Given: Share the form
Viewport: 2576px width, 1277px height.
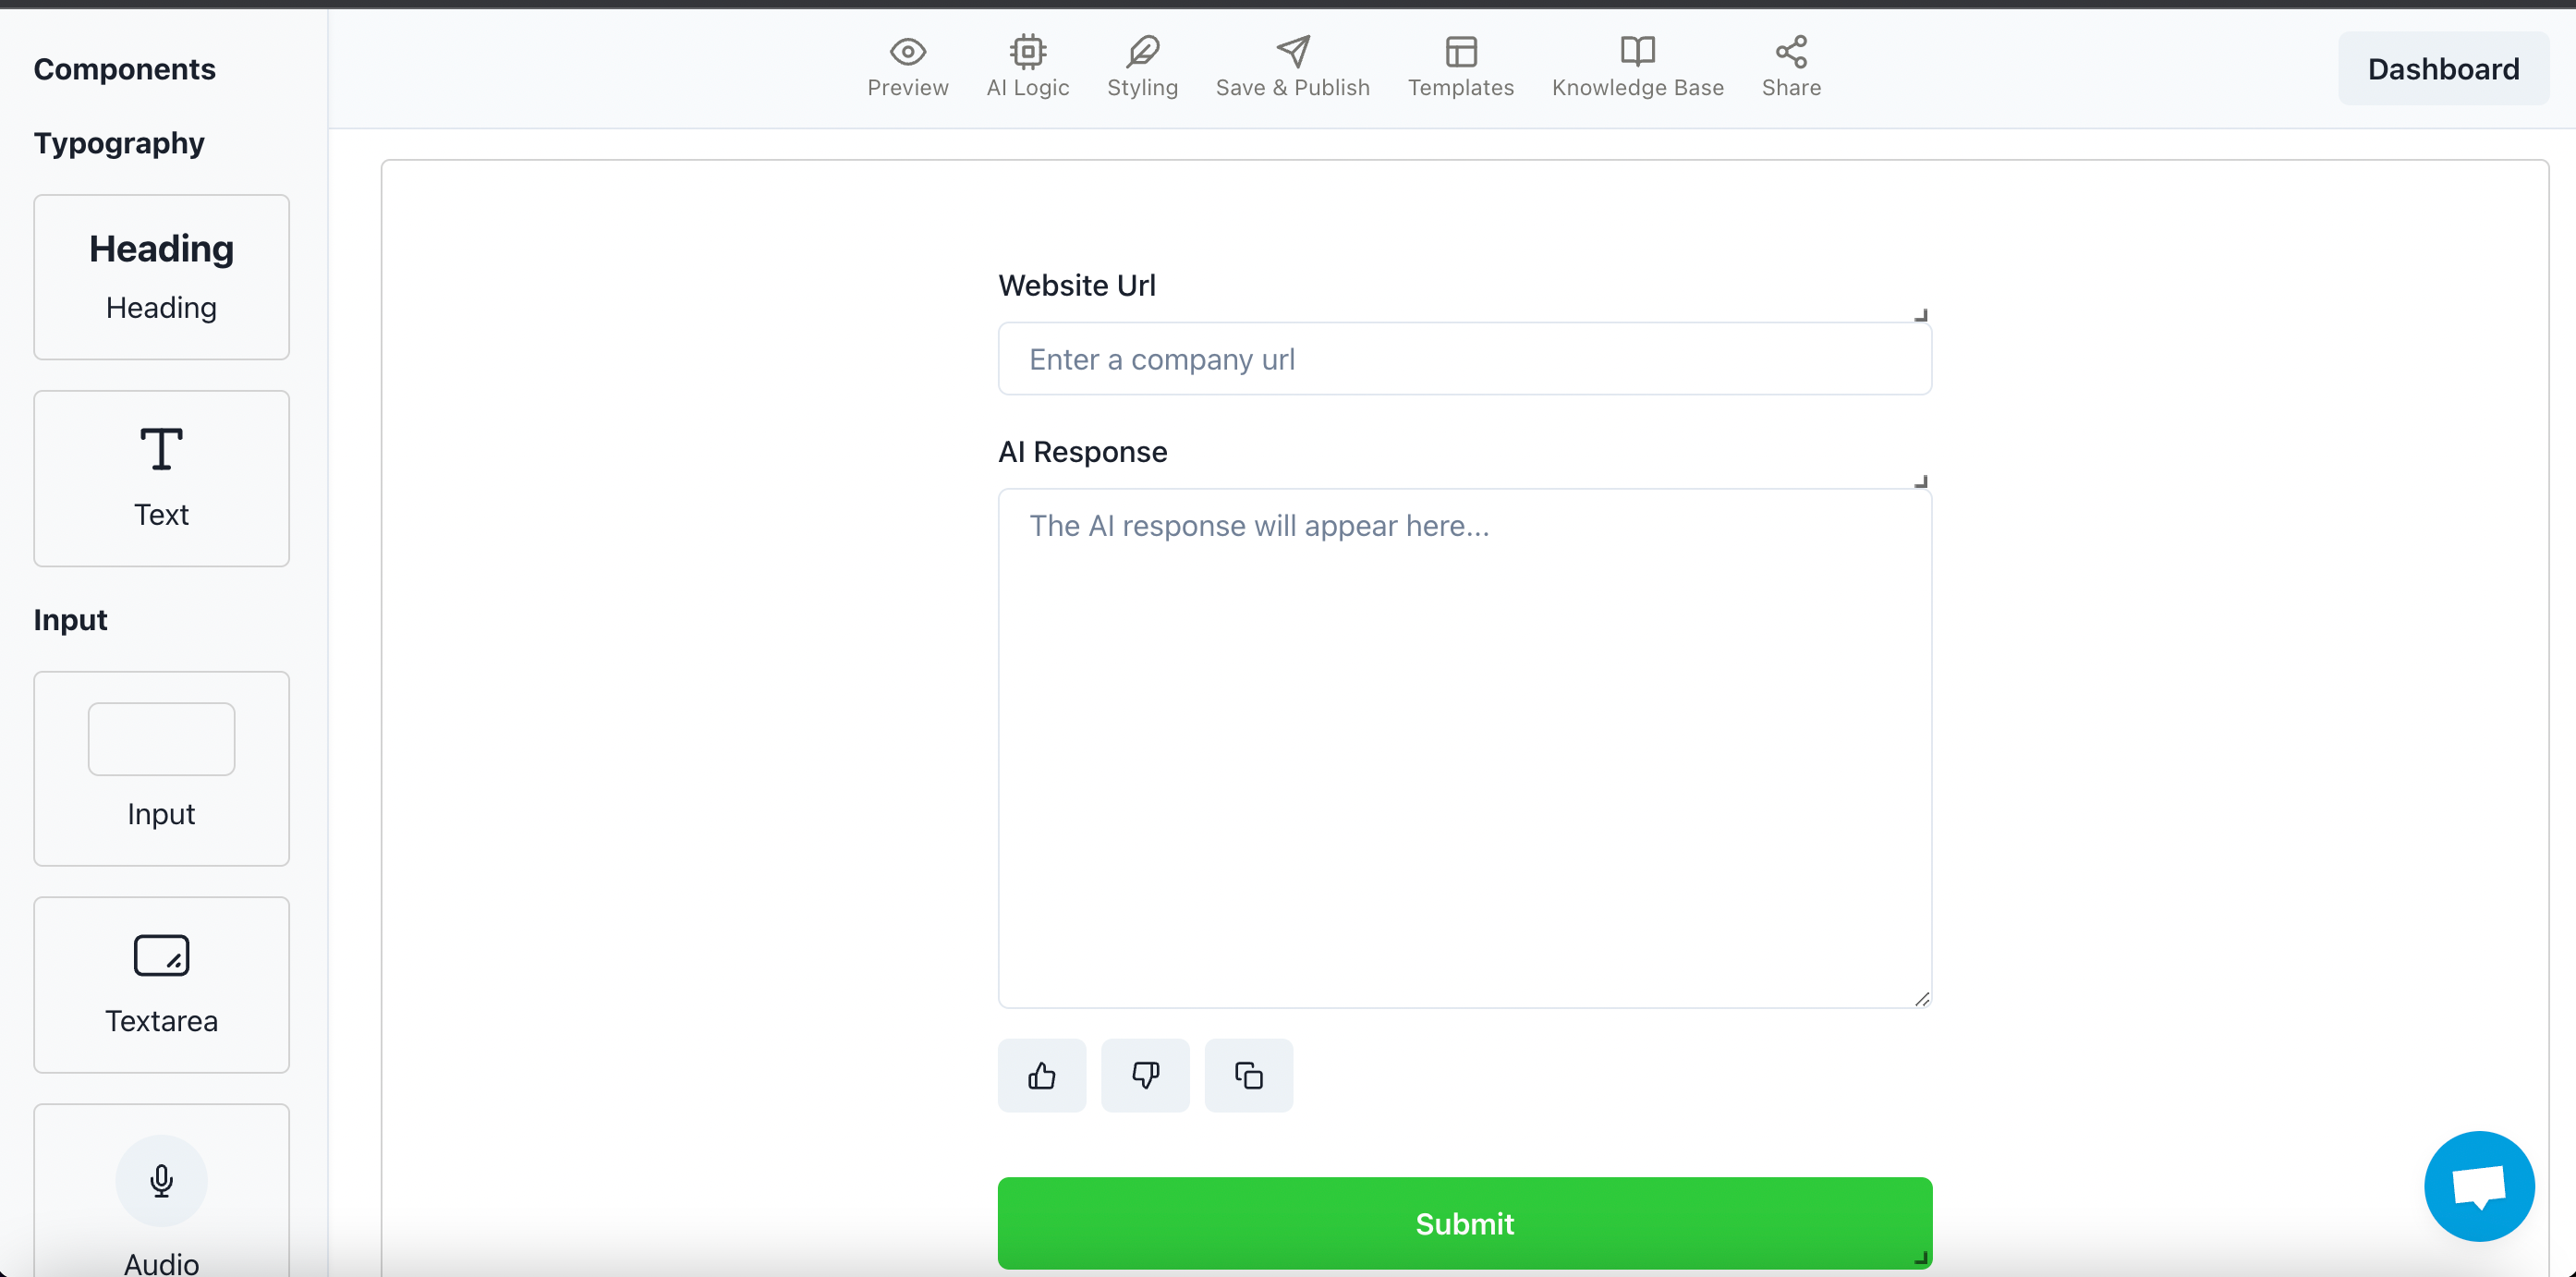Looking at the screenshot, I should 1790,66.
